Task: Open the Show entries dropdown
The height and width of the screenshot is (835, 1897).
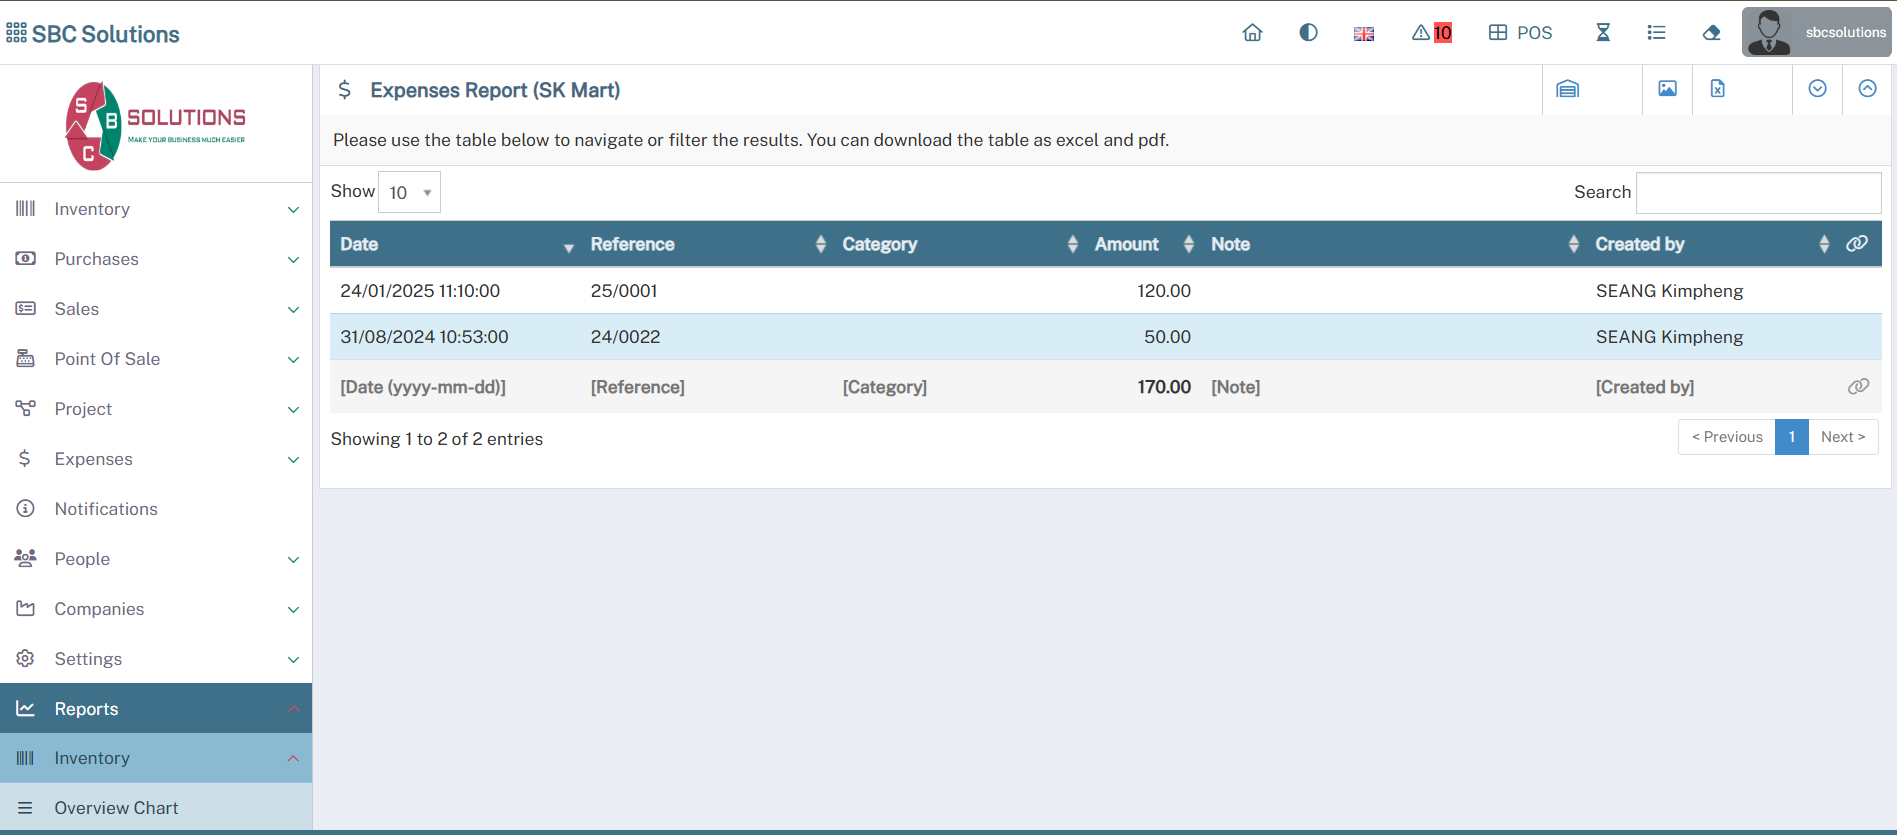Action: point(410,192)
